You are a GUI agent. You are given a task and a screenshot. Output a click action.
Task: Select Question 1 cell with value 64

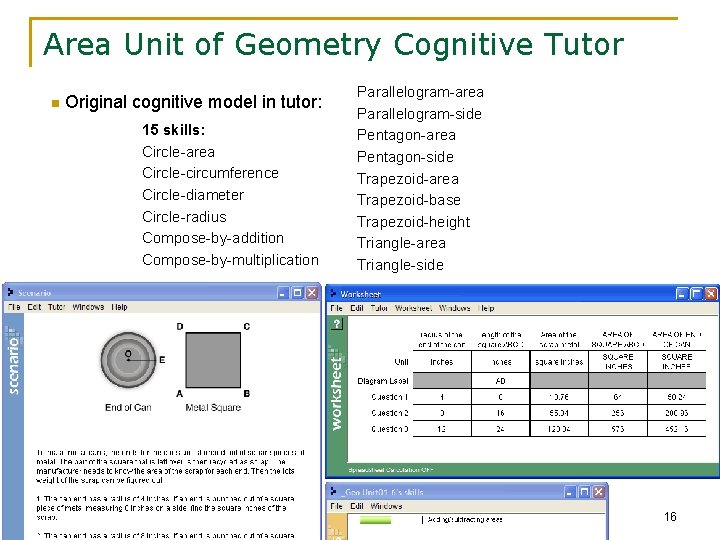(x=618, y=397)
